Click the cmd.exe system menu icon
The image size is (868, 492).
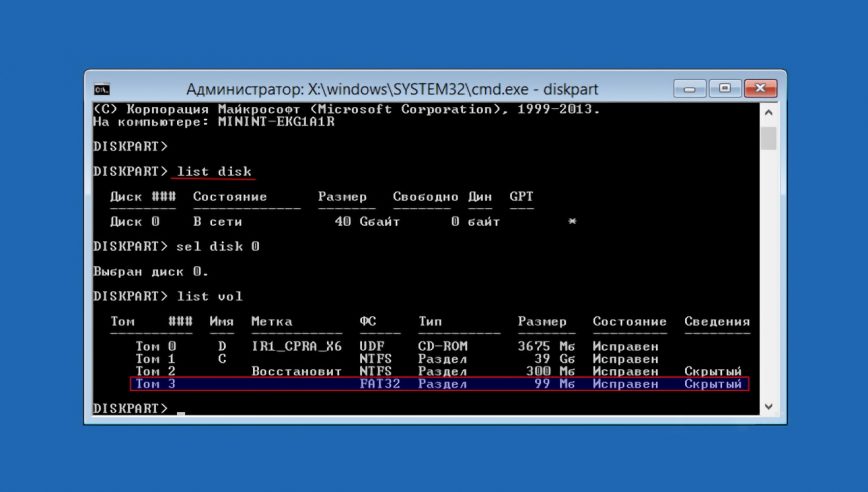(x=102, y=89)
